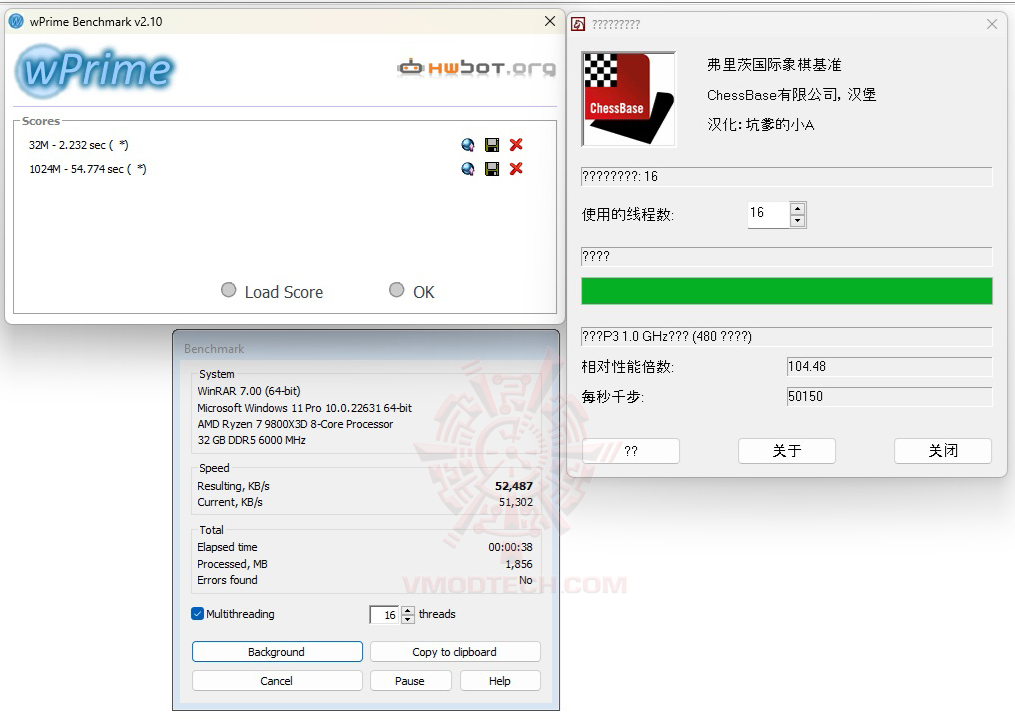Click the Elapsed time value 00:00:38
The width and height of the screenshot is (1015, 719).
[511, 548]
